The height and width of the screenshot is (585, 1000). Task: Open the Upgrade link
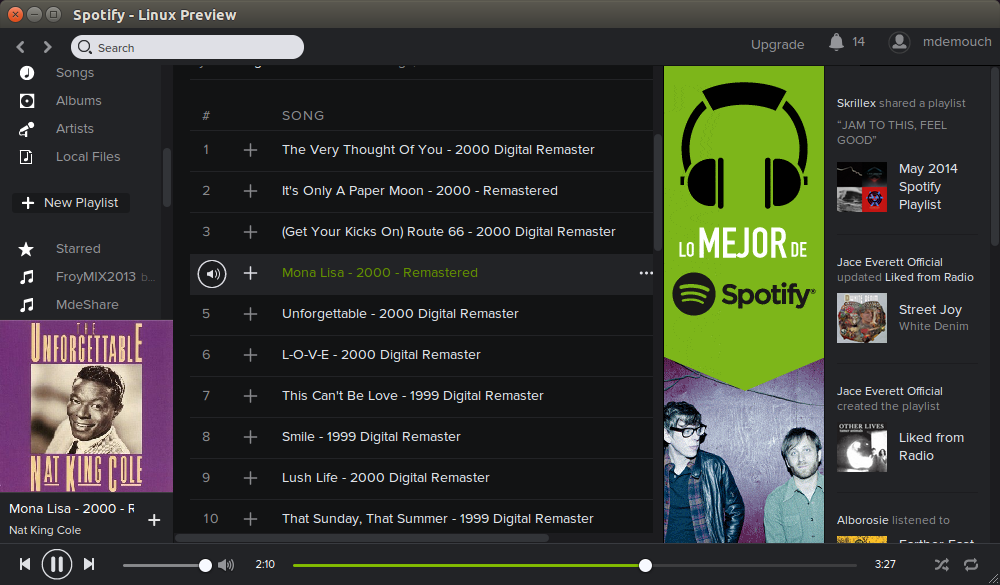777,45
